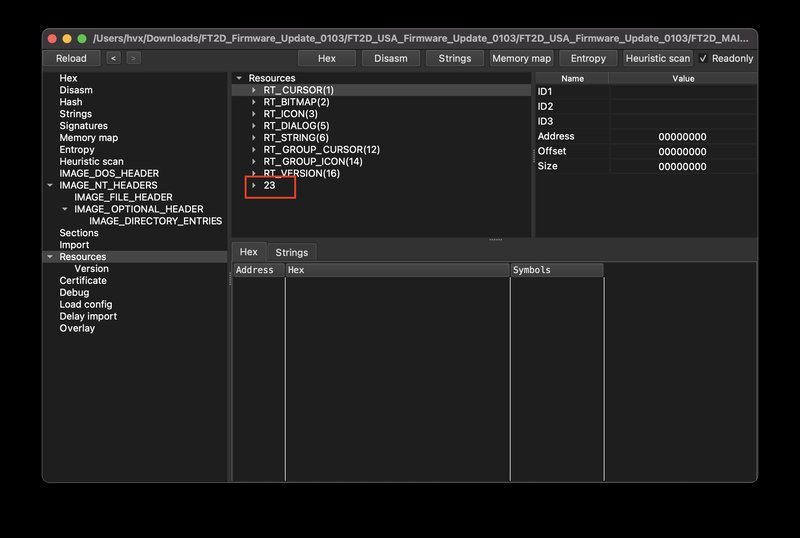The width and height of the screenshot is (800, 538).
Task: Open the Entropy toolbar button
Action: click(588, 58)
